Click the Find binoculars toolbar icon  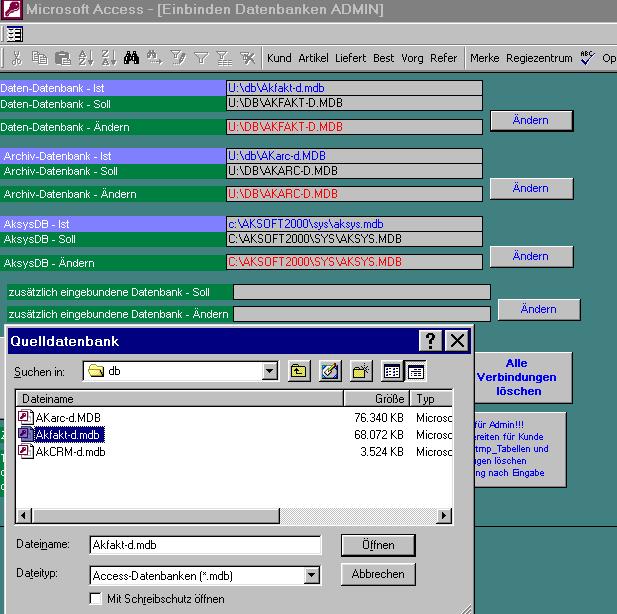pyautogui.click(x=131, y=58)
